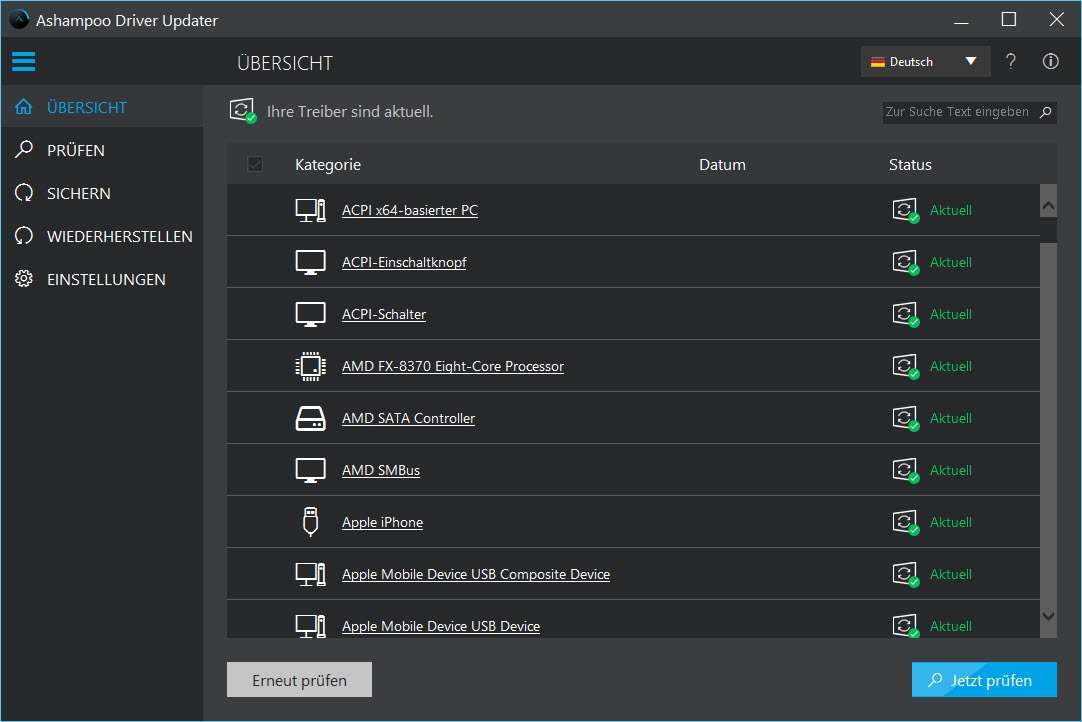The height and width of the screenshot is (722, 1082).
Task: Open the Deutsch language dropdown
Action: tap(925, 61)
